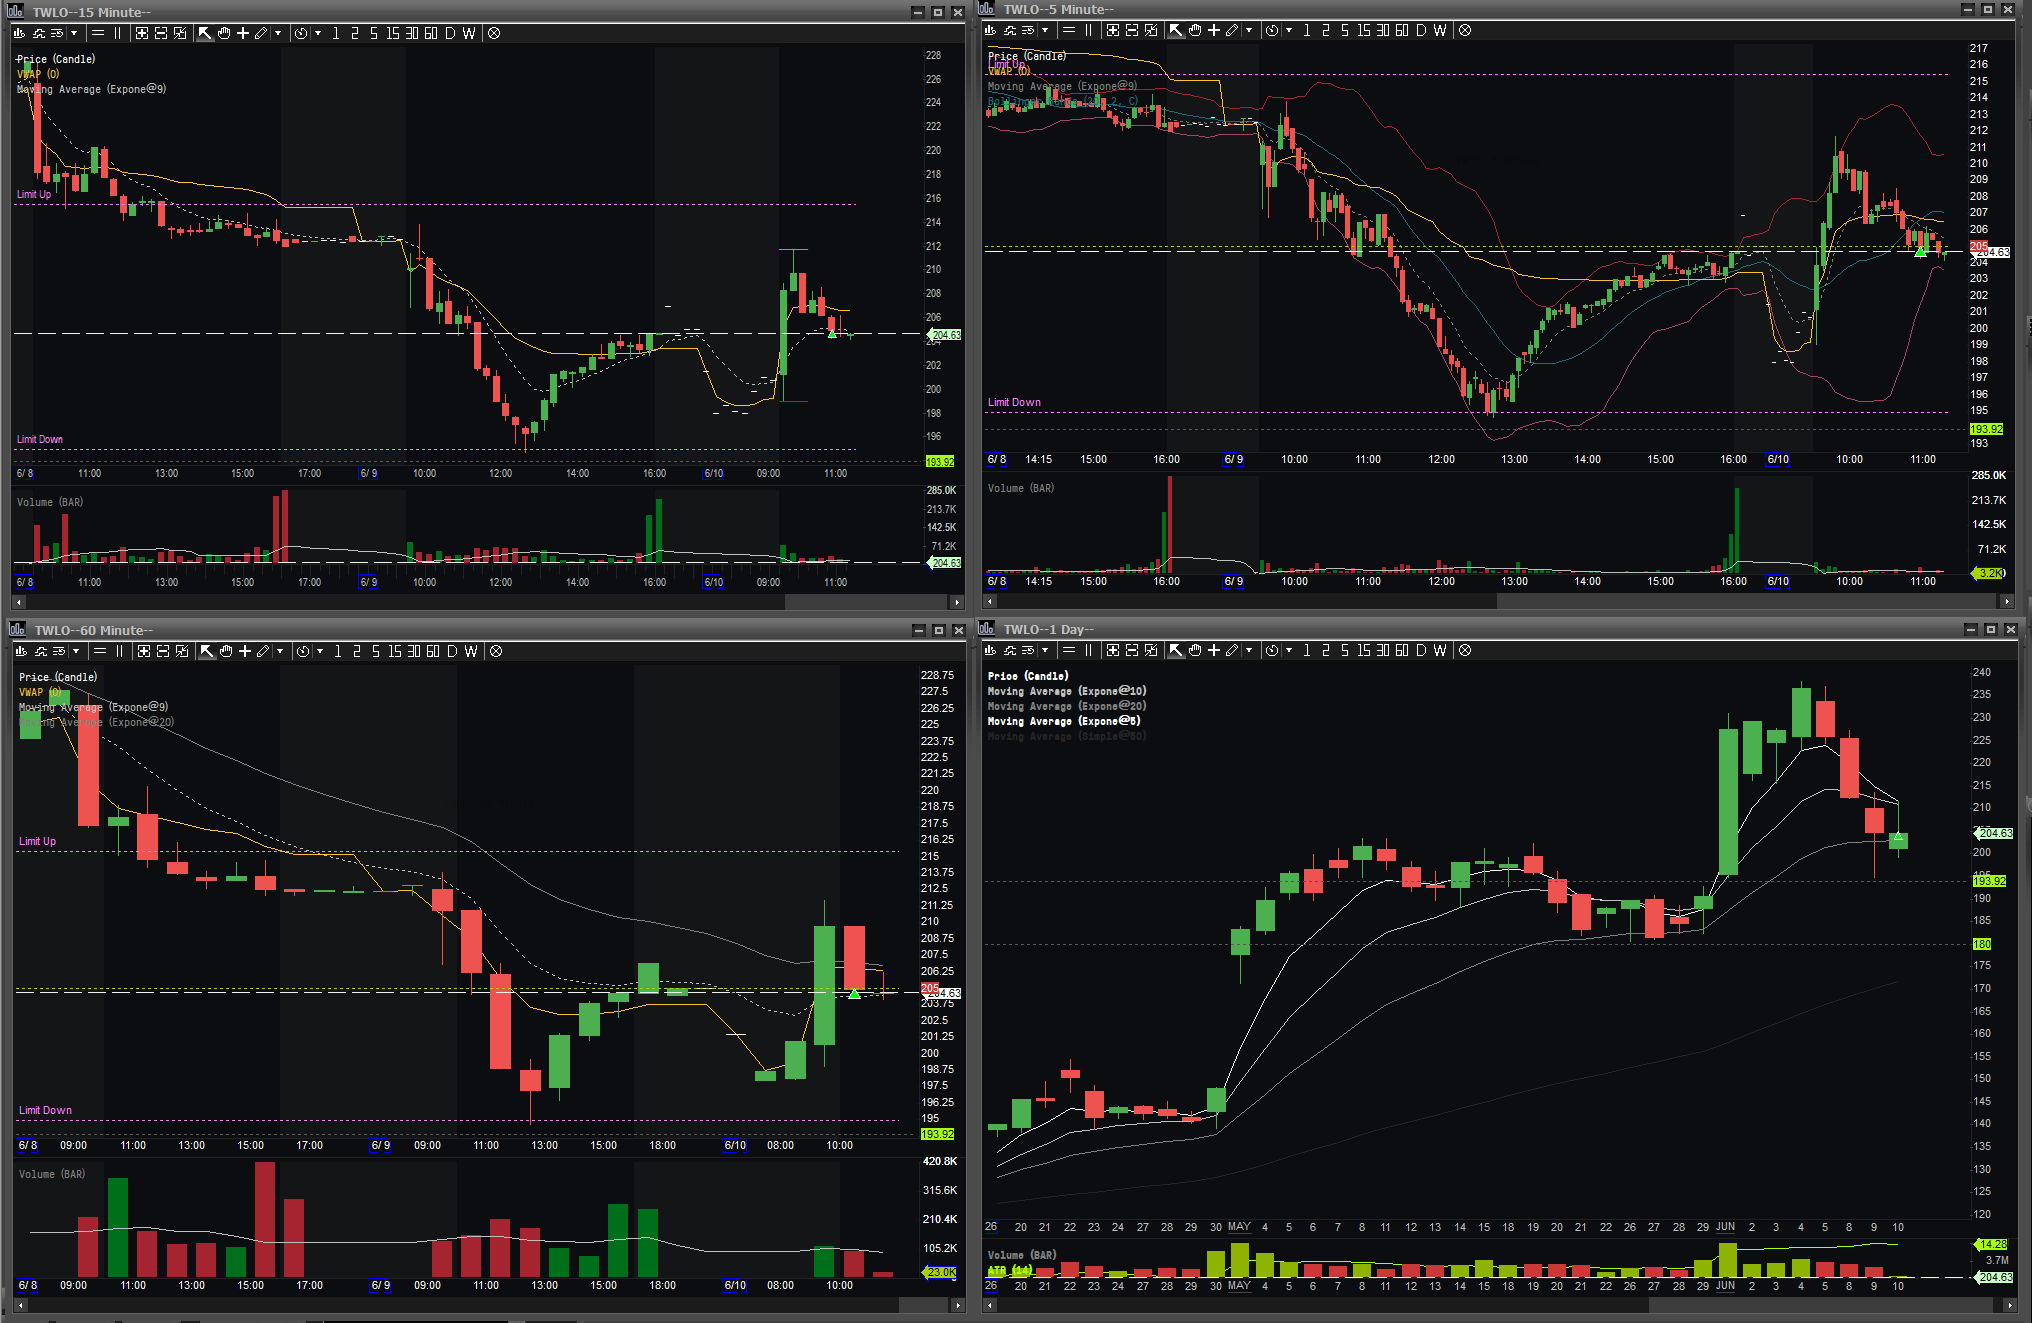Click the chart window icon beside TWLO--1 Day-- title
This screenshot has height=1323, width=2032.
pyautogui.click(x=987, y=628)
